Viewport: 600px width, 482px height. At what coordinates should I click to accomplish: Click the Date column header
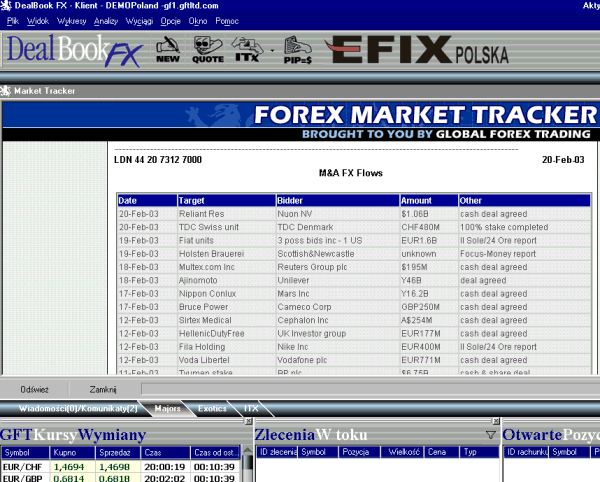(x=147, y=200)
